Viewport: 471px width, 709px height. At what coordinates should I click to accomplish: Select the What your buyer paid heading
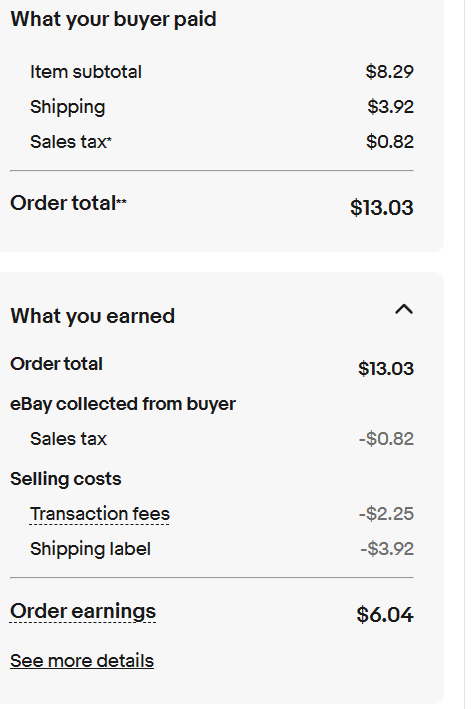tap(113, 19)
